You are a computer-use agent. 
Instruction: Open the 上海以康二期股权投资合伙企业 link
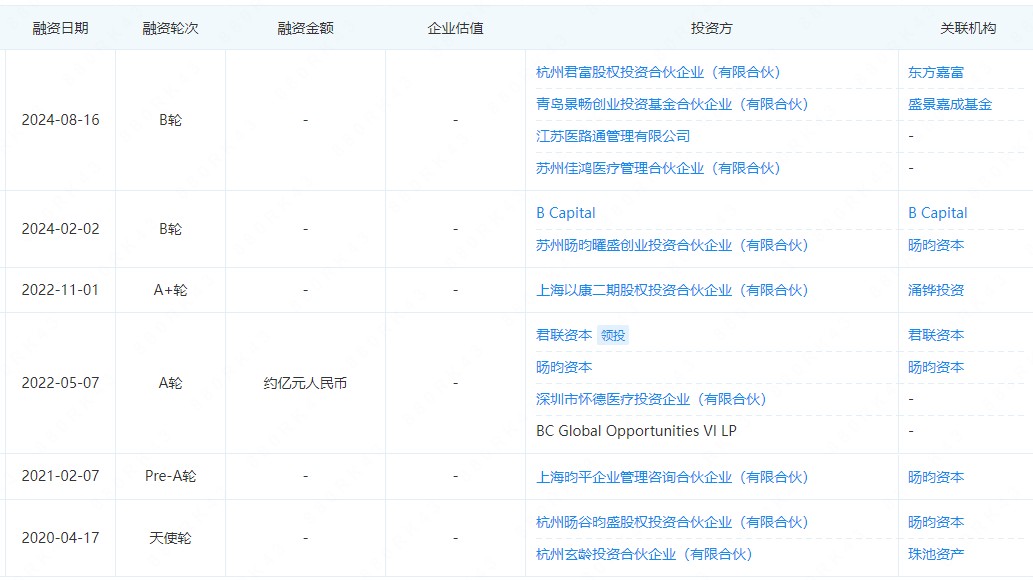point(671,290)
